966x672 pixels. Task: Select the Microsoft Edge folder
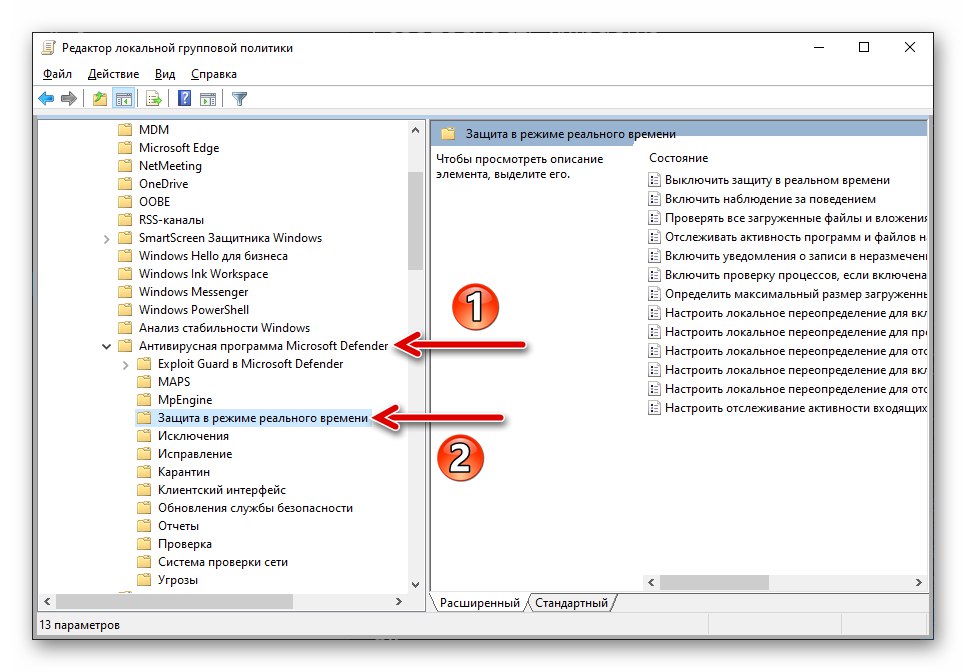[169, 148]
